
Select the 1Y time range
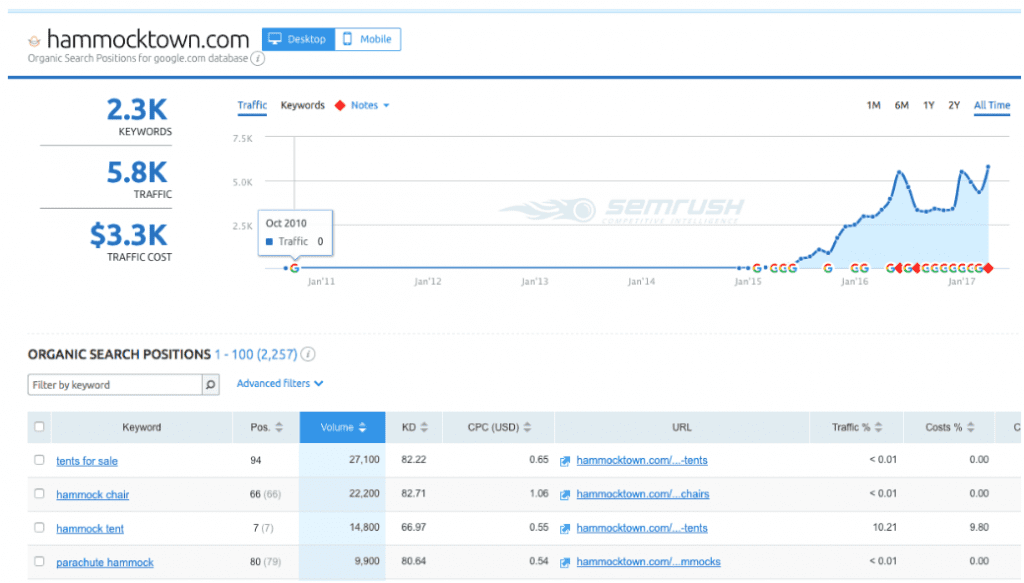pyautogui.click(x=927, y=104)
